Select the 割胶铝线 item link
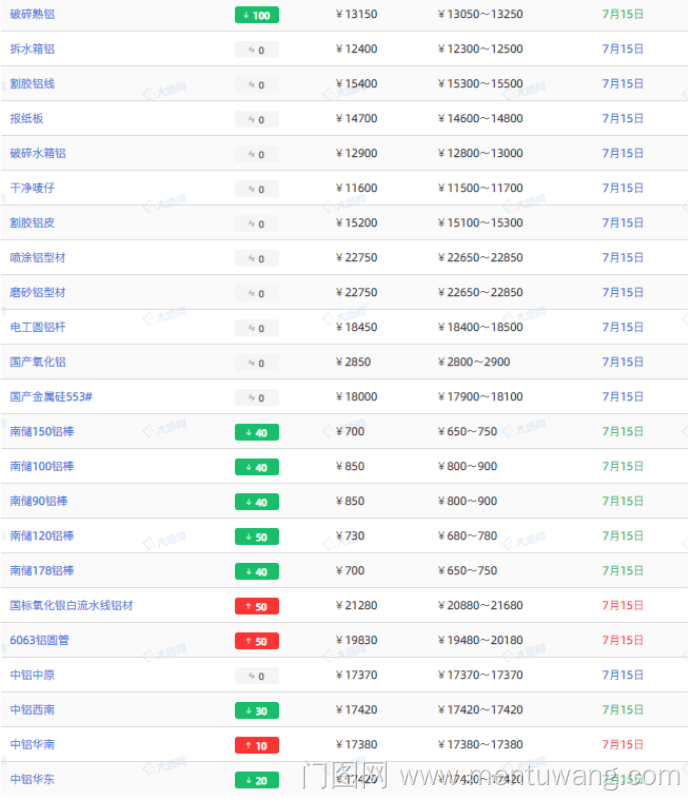This screenshot has width=692, height=800. (x=32, y=84)
